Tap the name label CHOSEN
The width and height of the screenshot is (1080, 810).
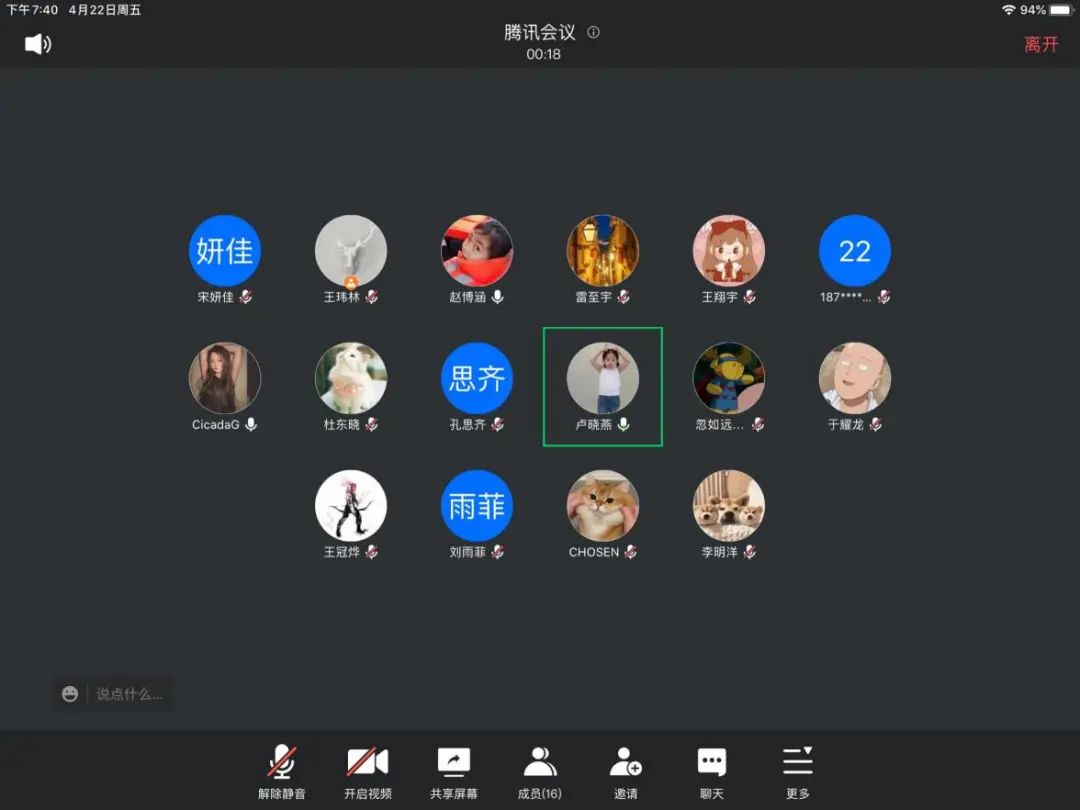point(594,552)
